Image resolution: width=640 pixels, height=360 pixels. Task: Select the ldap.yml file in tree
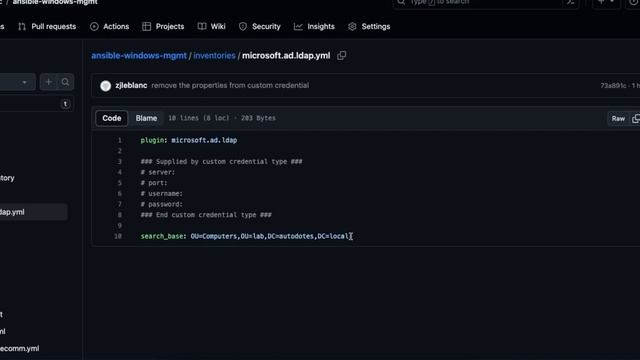[x=33, y=212]
